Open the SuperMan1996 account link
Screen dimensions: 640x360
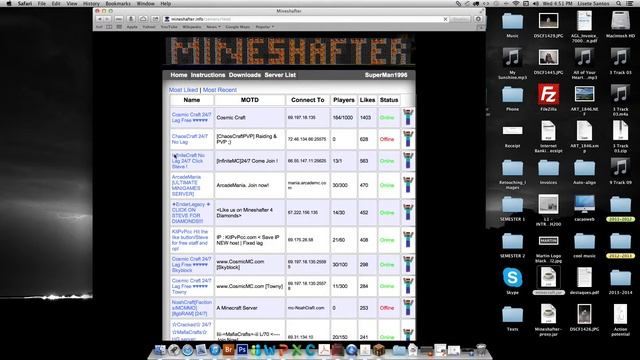pos(386,75)
